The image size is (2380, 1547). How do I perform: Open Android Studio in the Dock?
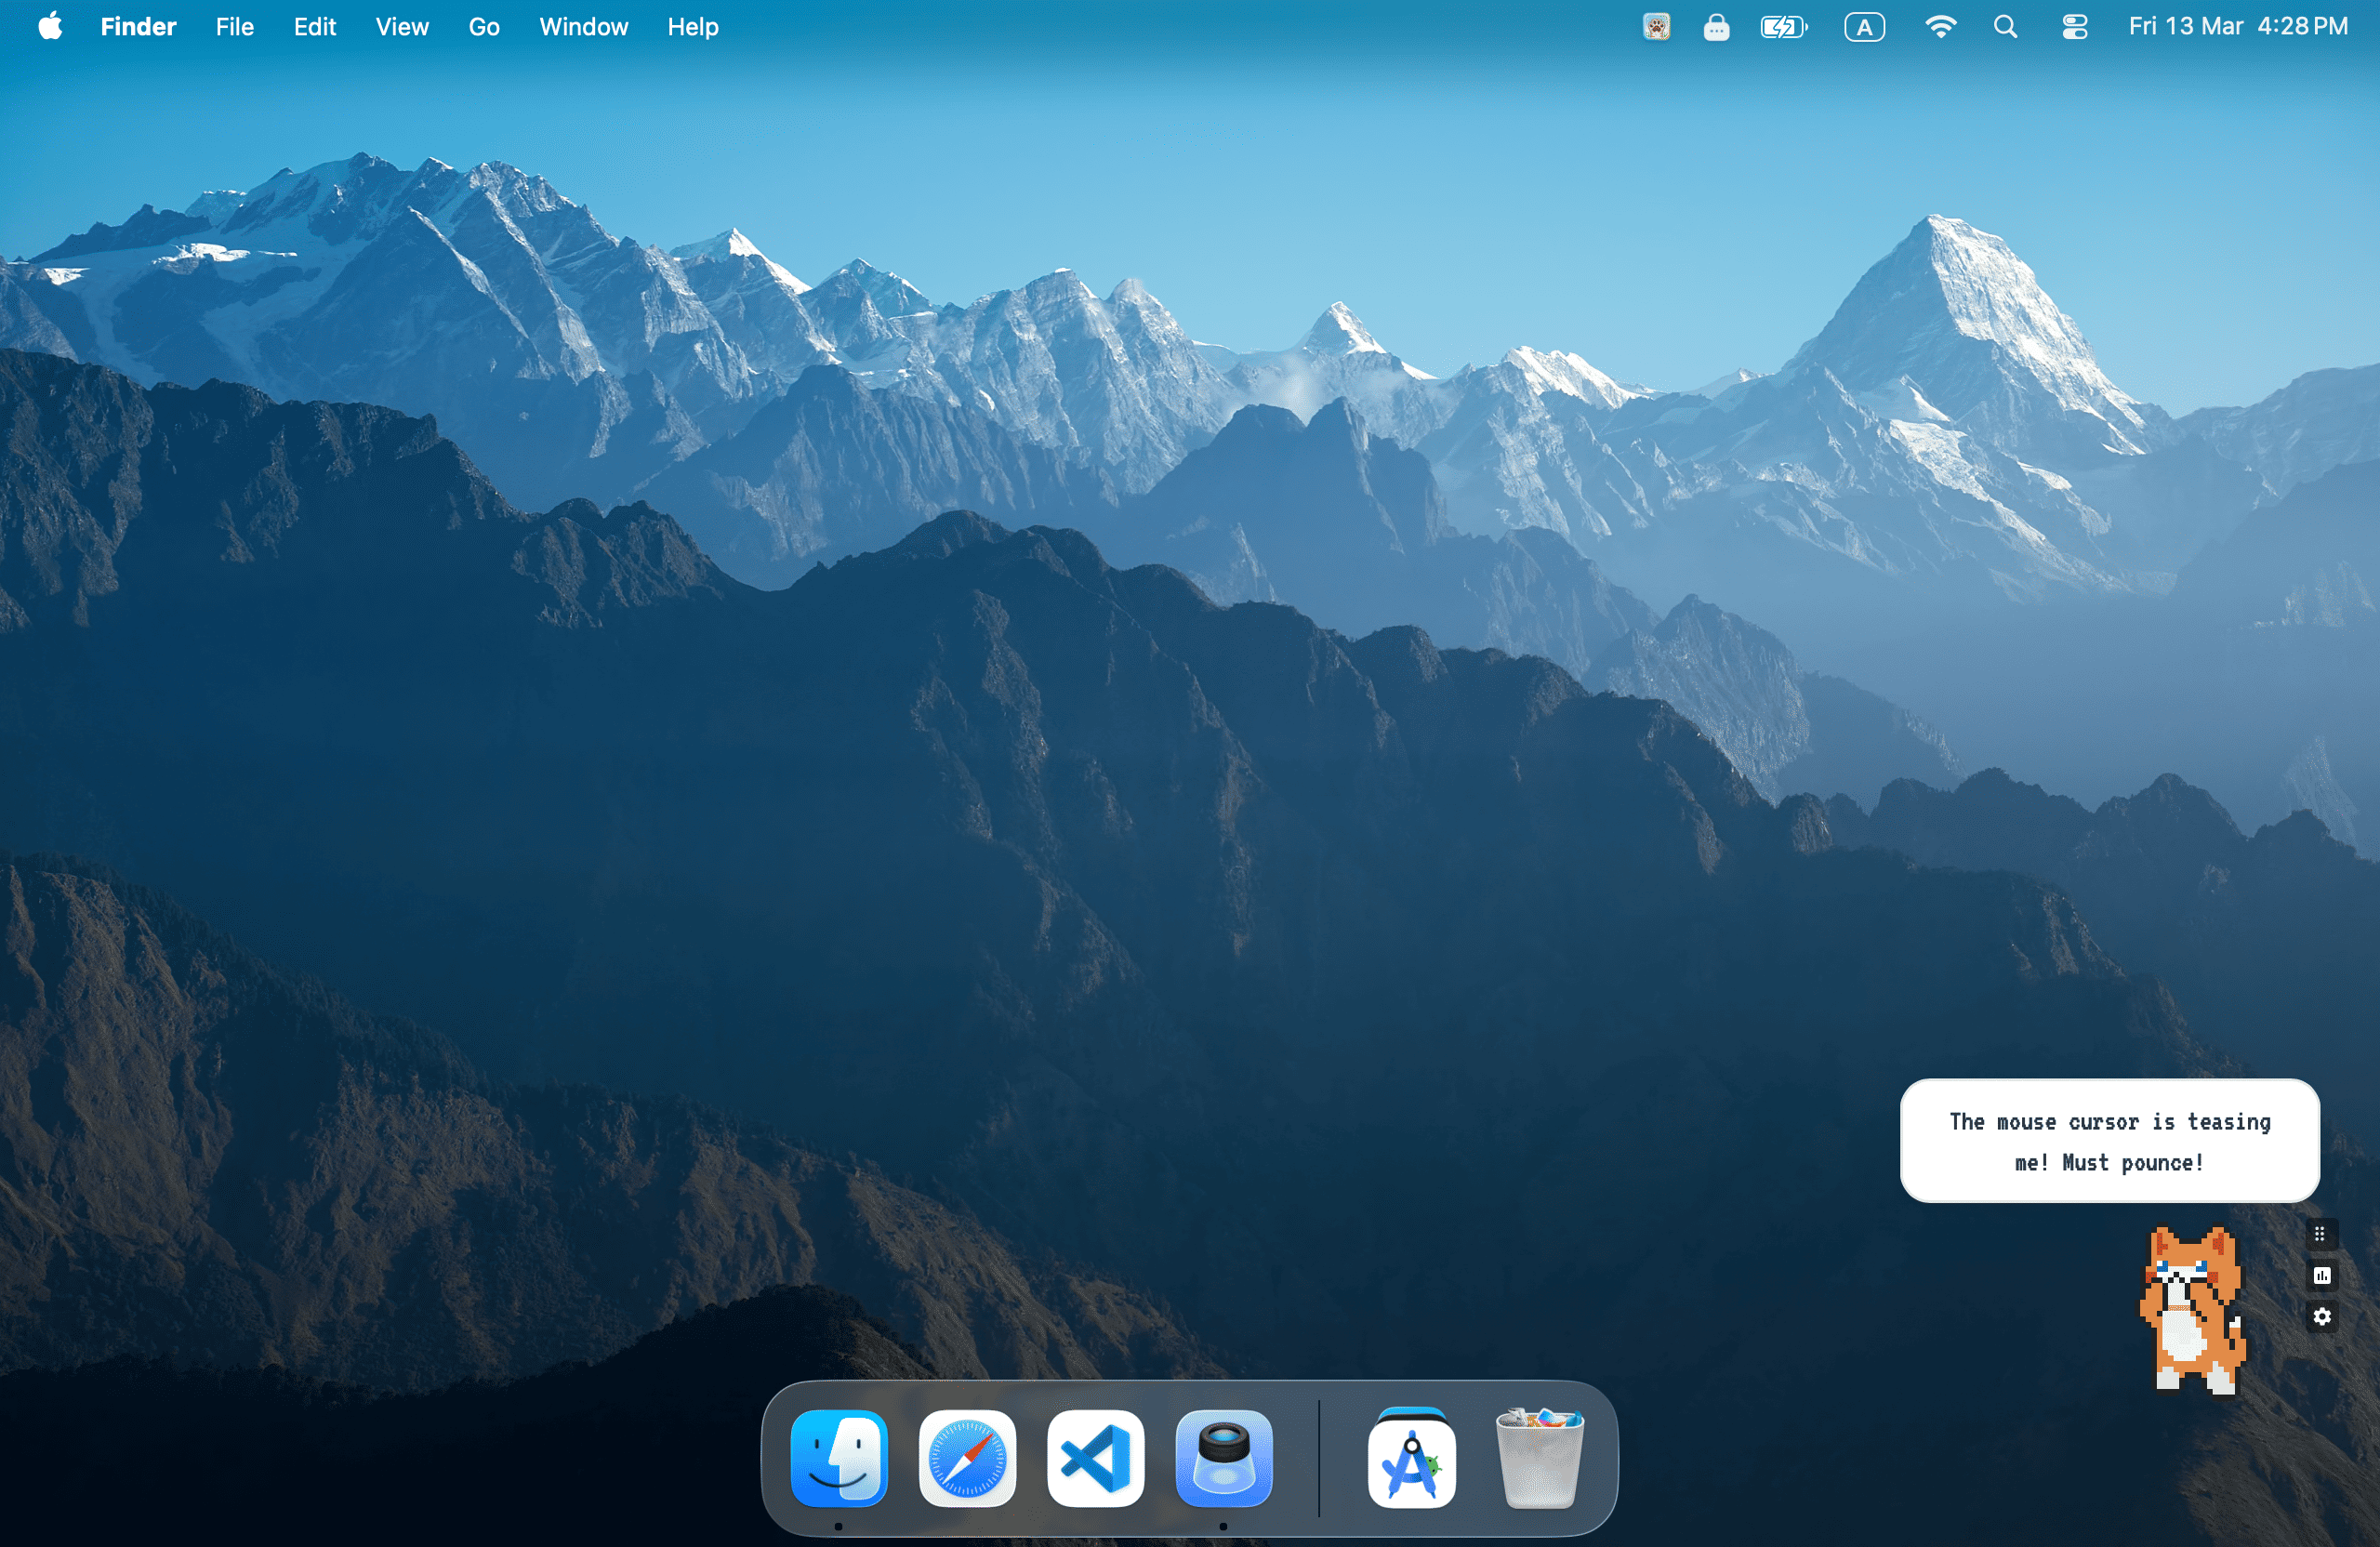1411,1459
